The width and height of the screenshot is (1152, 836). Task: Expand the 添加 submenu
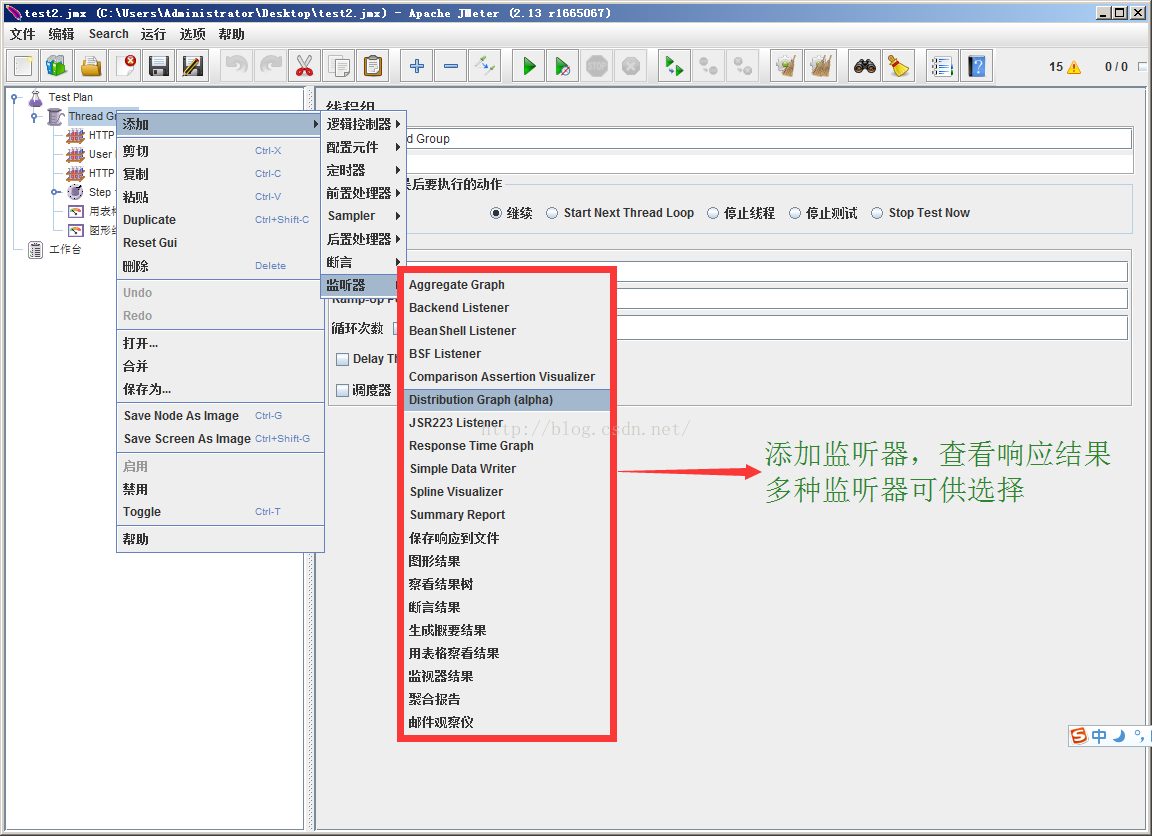(x=219, y=124)
